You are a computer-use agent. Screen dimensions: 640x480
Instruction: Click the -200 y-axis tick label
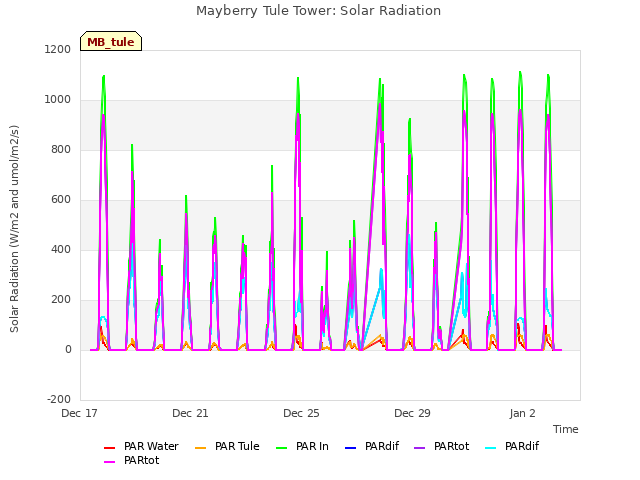coord(59,399)
